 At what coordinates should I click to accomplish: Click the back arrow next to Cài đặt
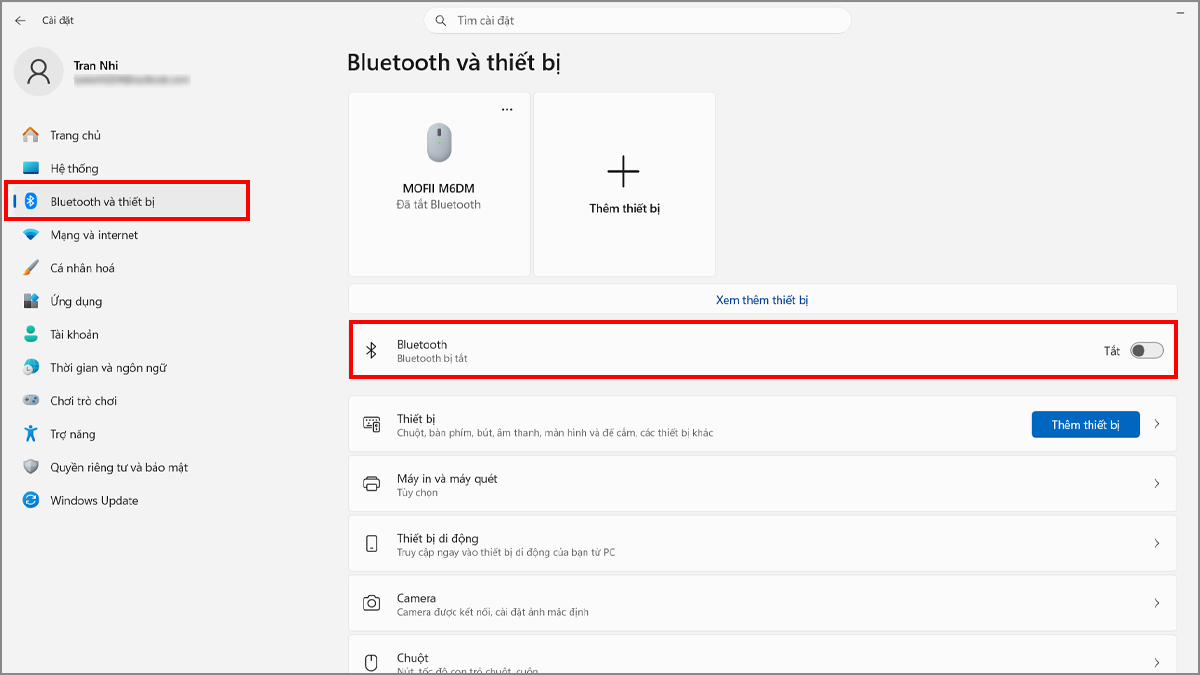(x=20, y=20)
